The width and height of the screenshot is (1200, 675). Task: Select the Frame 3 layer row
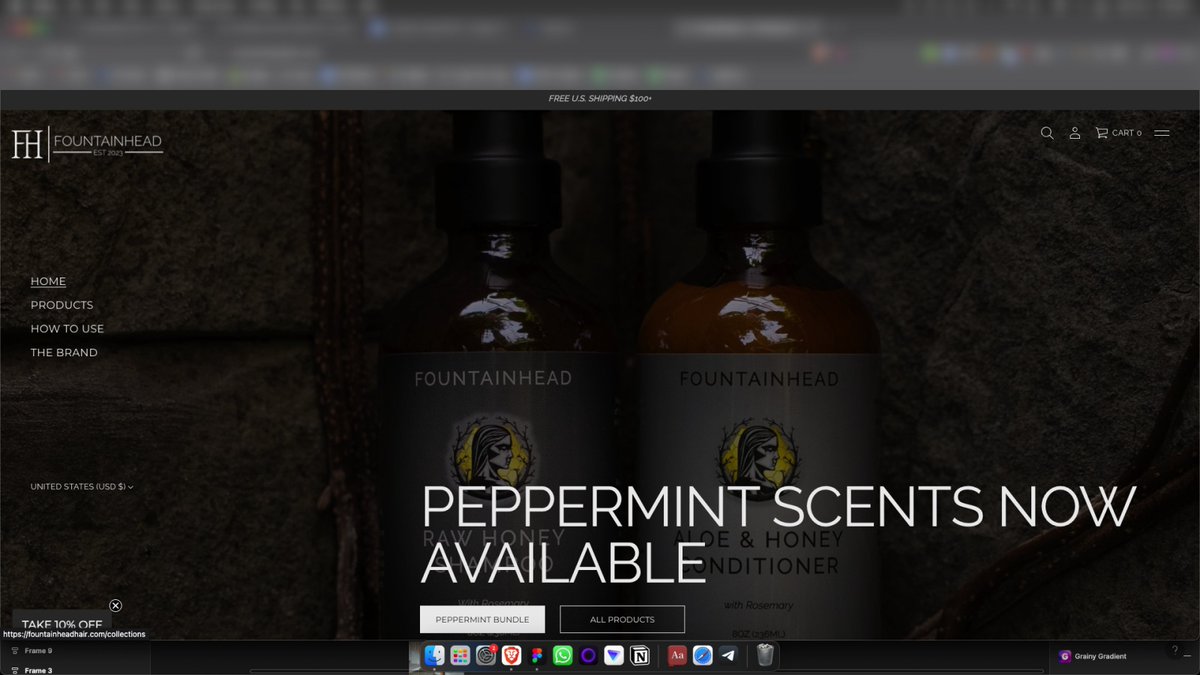[x=75, y=670]
